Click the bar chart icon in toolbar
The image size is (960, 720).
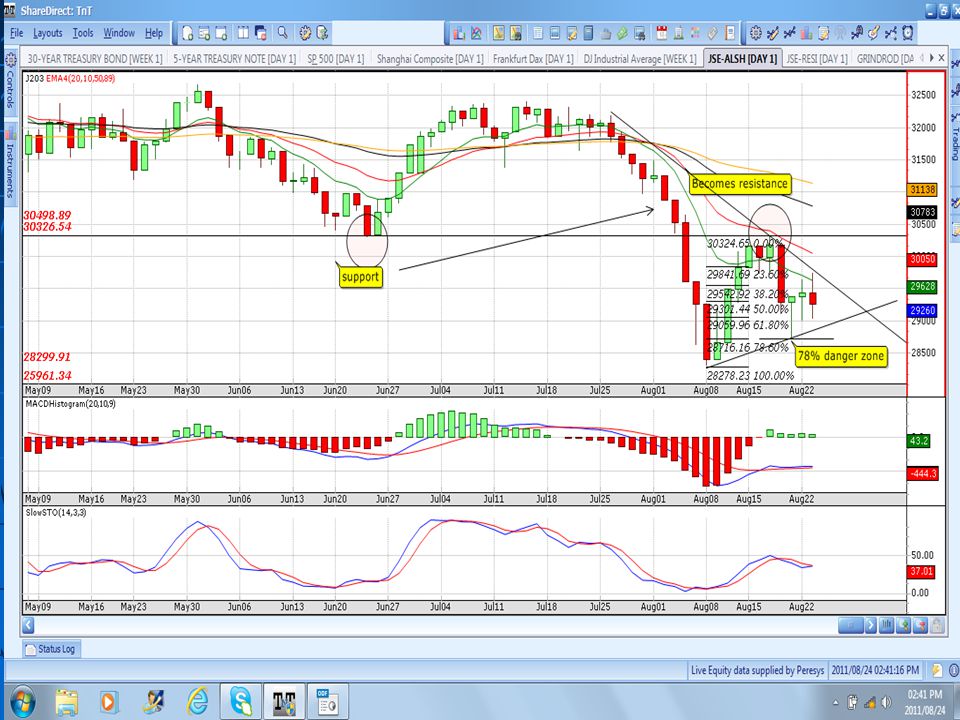pyautogui.click(x=459, y=33)
